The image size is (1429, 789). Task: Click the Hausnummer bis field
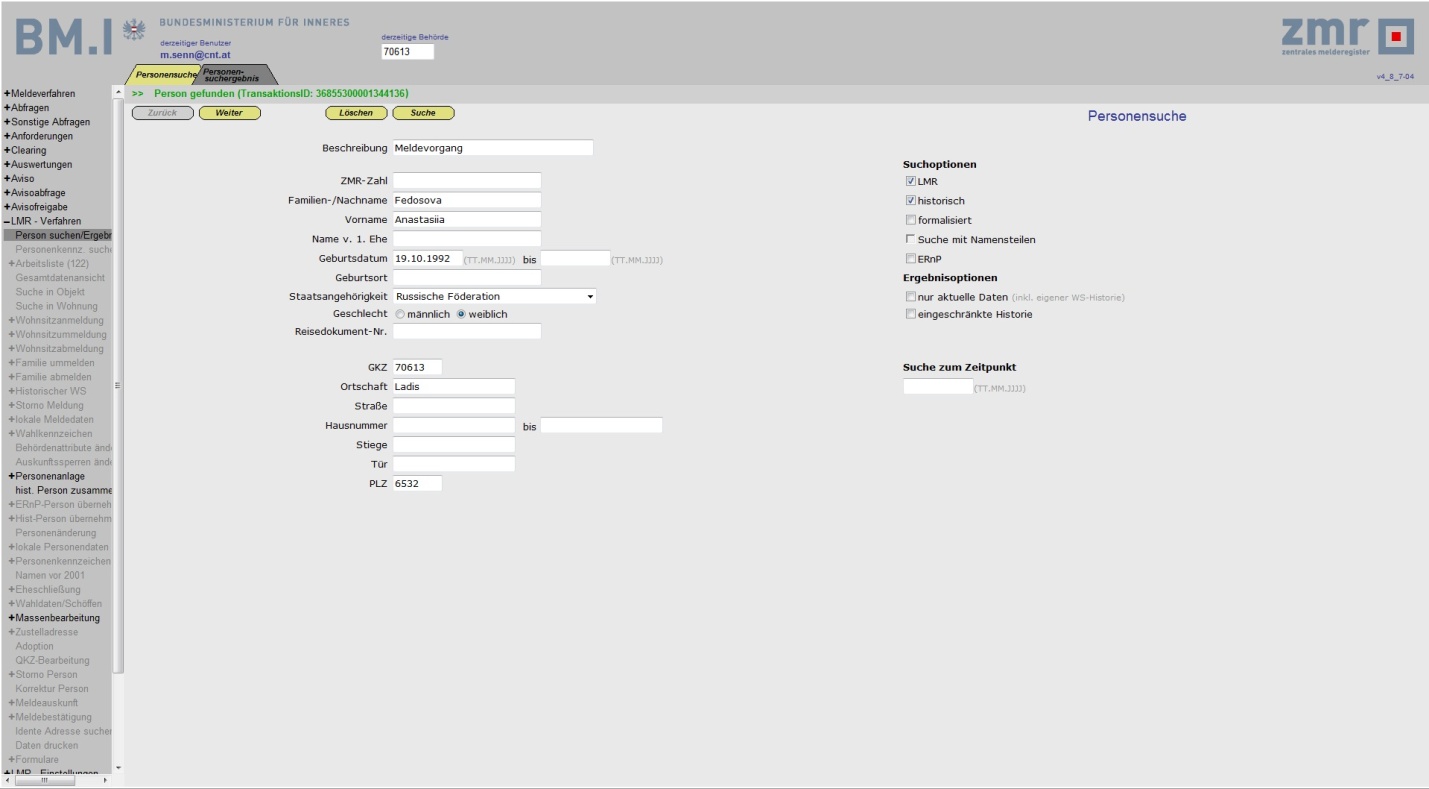tap(601, 426)
